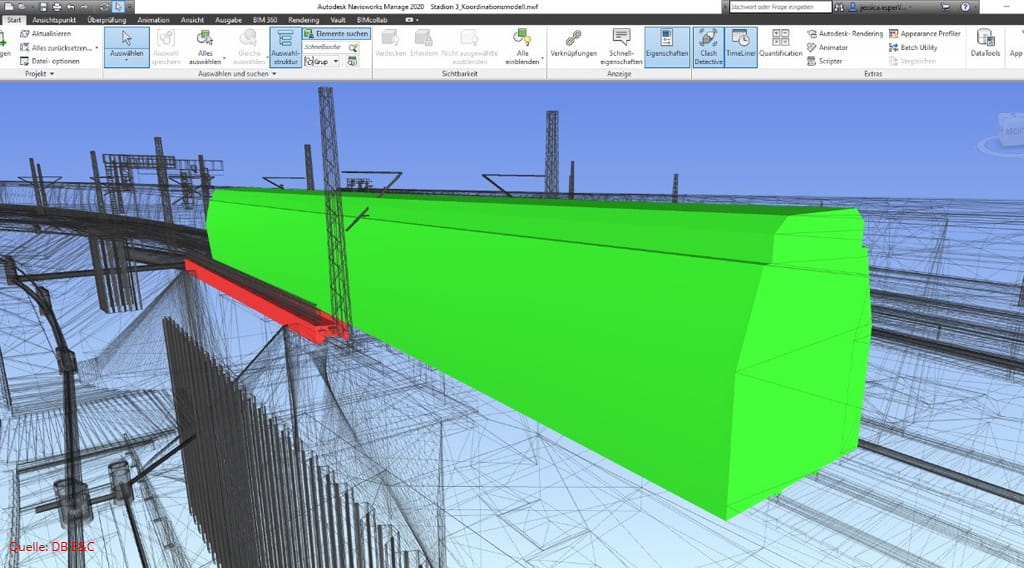Open the Alles zurücksetzen dropdown arrow
Image resolution: width=1024 pixels, height=568 pixels.
coord(97,48)
